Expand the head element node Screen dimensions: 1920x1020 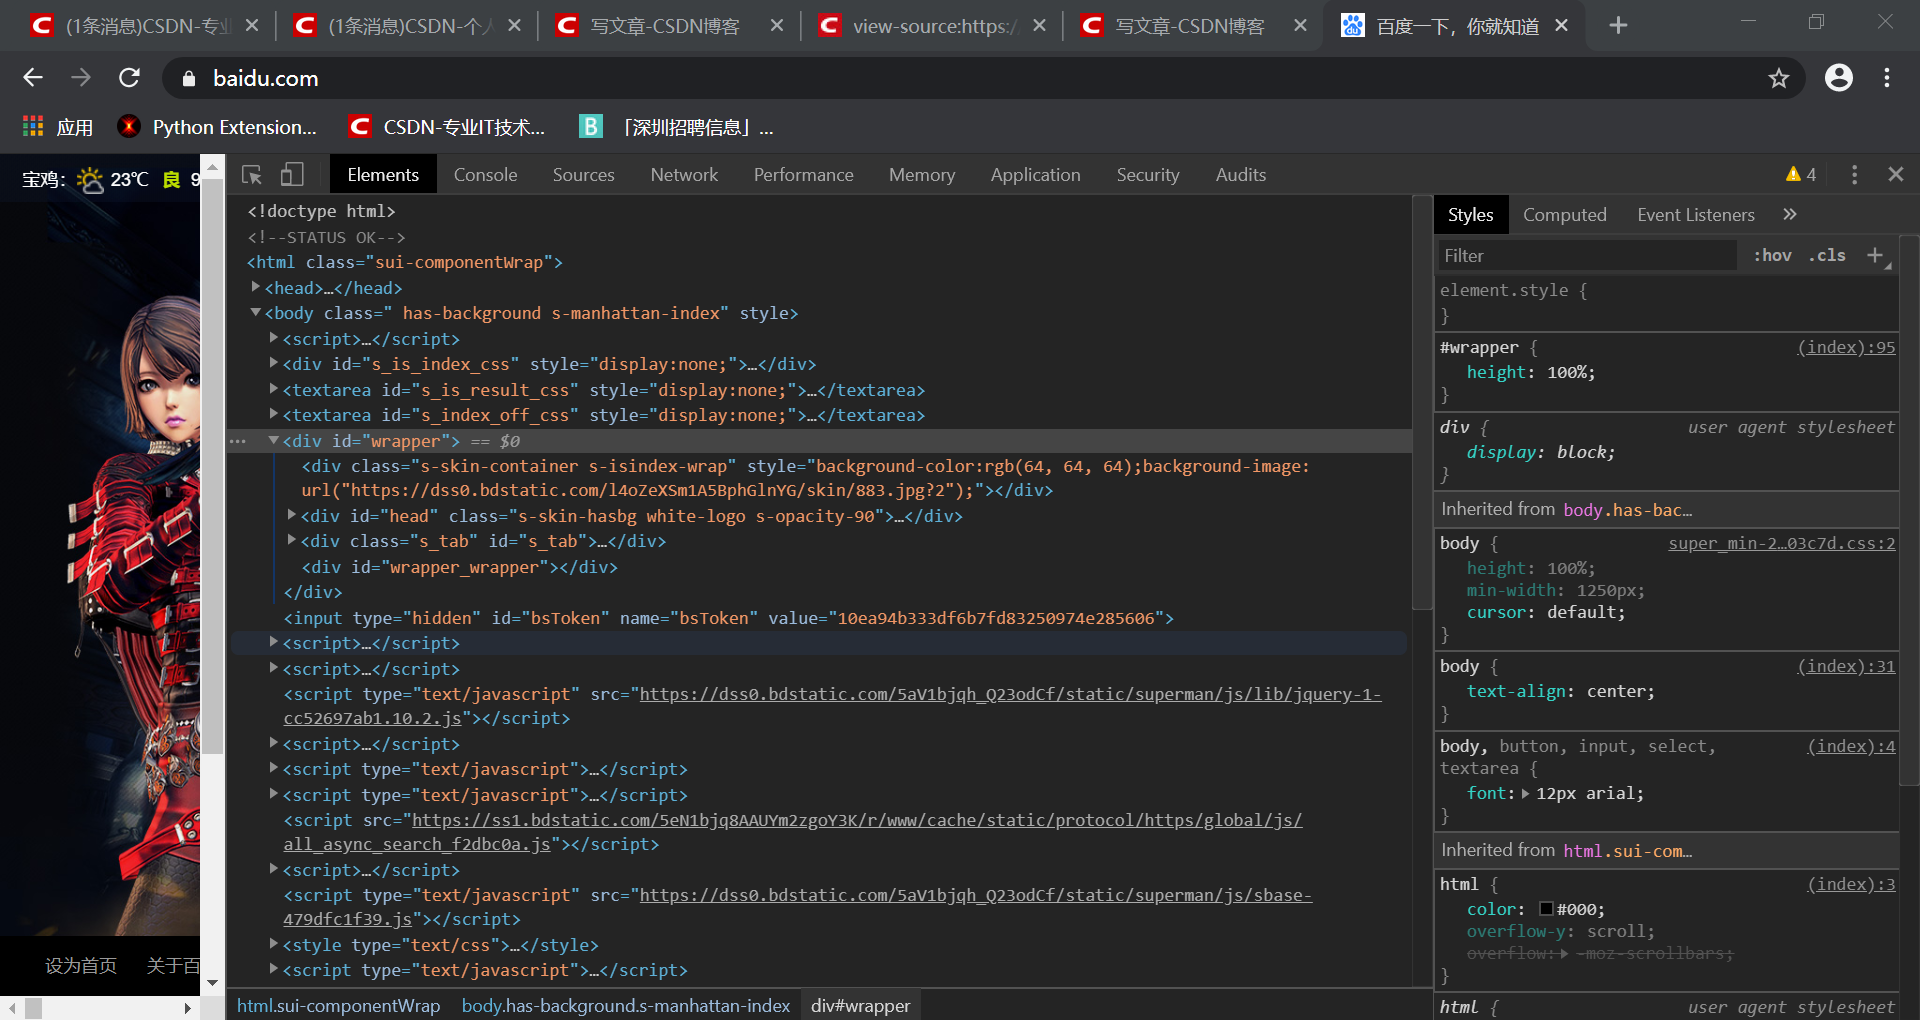point(256,287)
